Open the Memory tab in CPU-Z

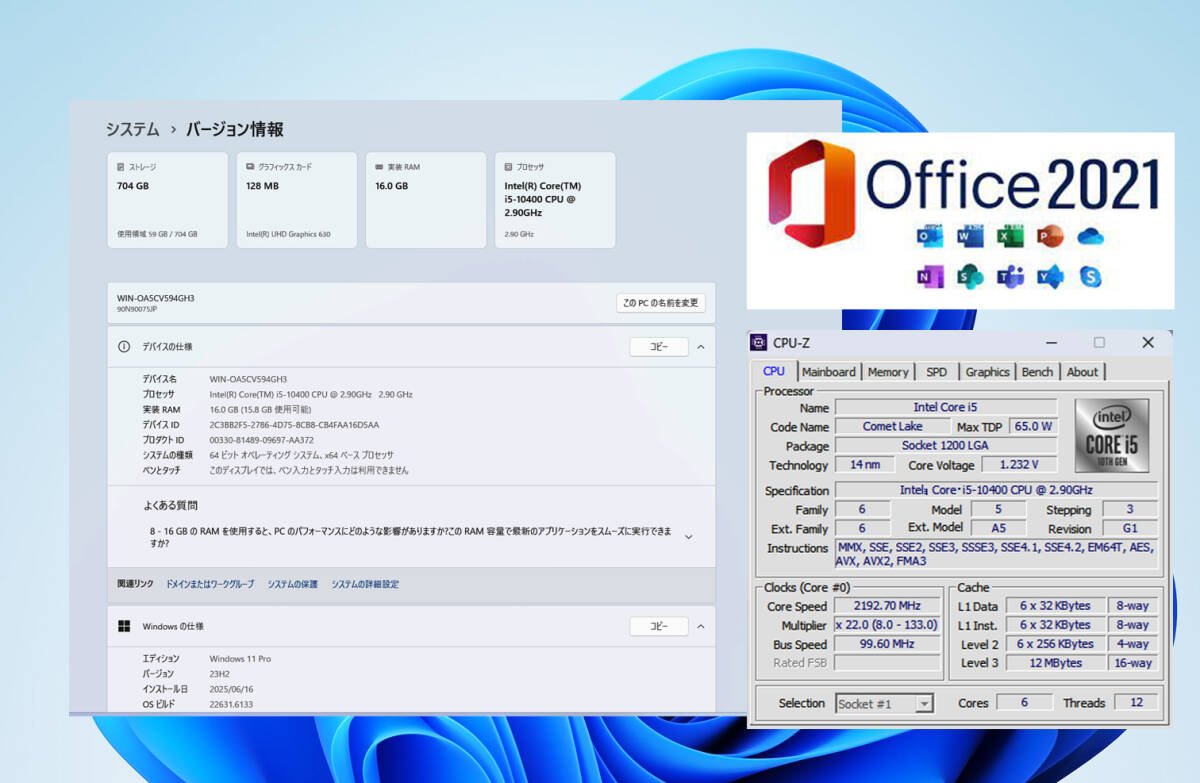pyautogui.click(x=888, y=372)
